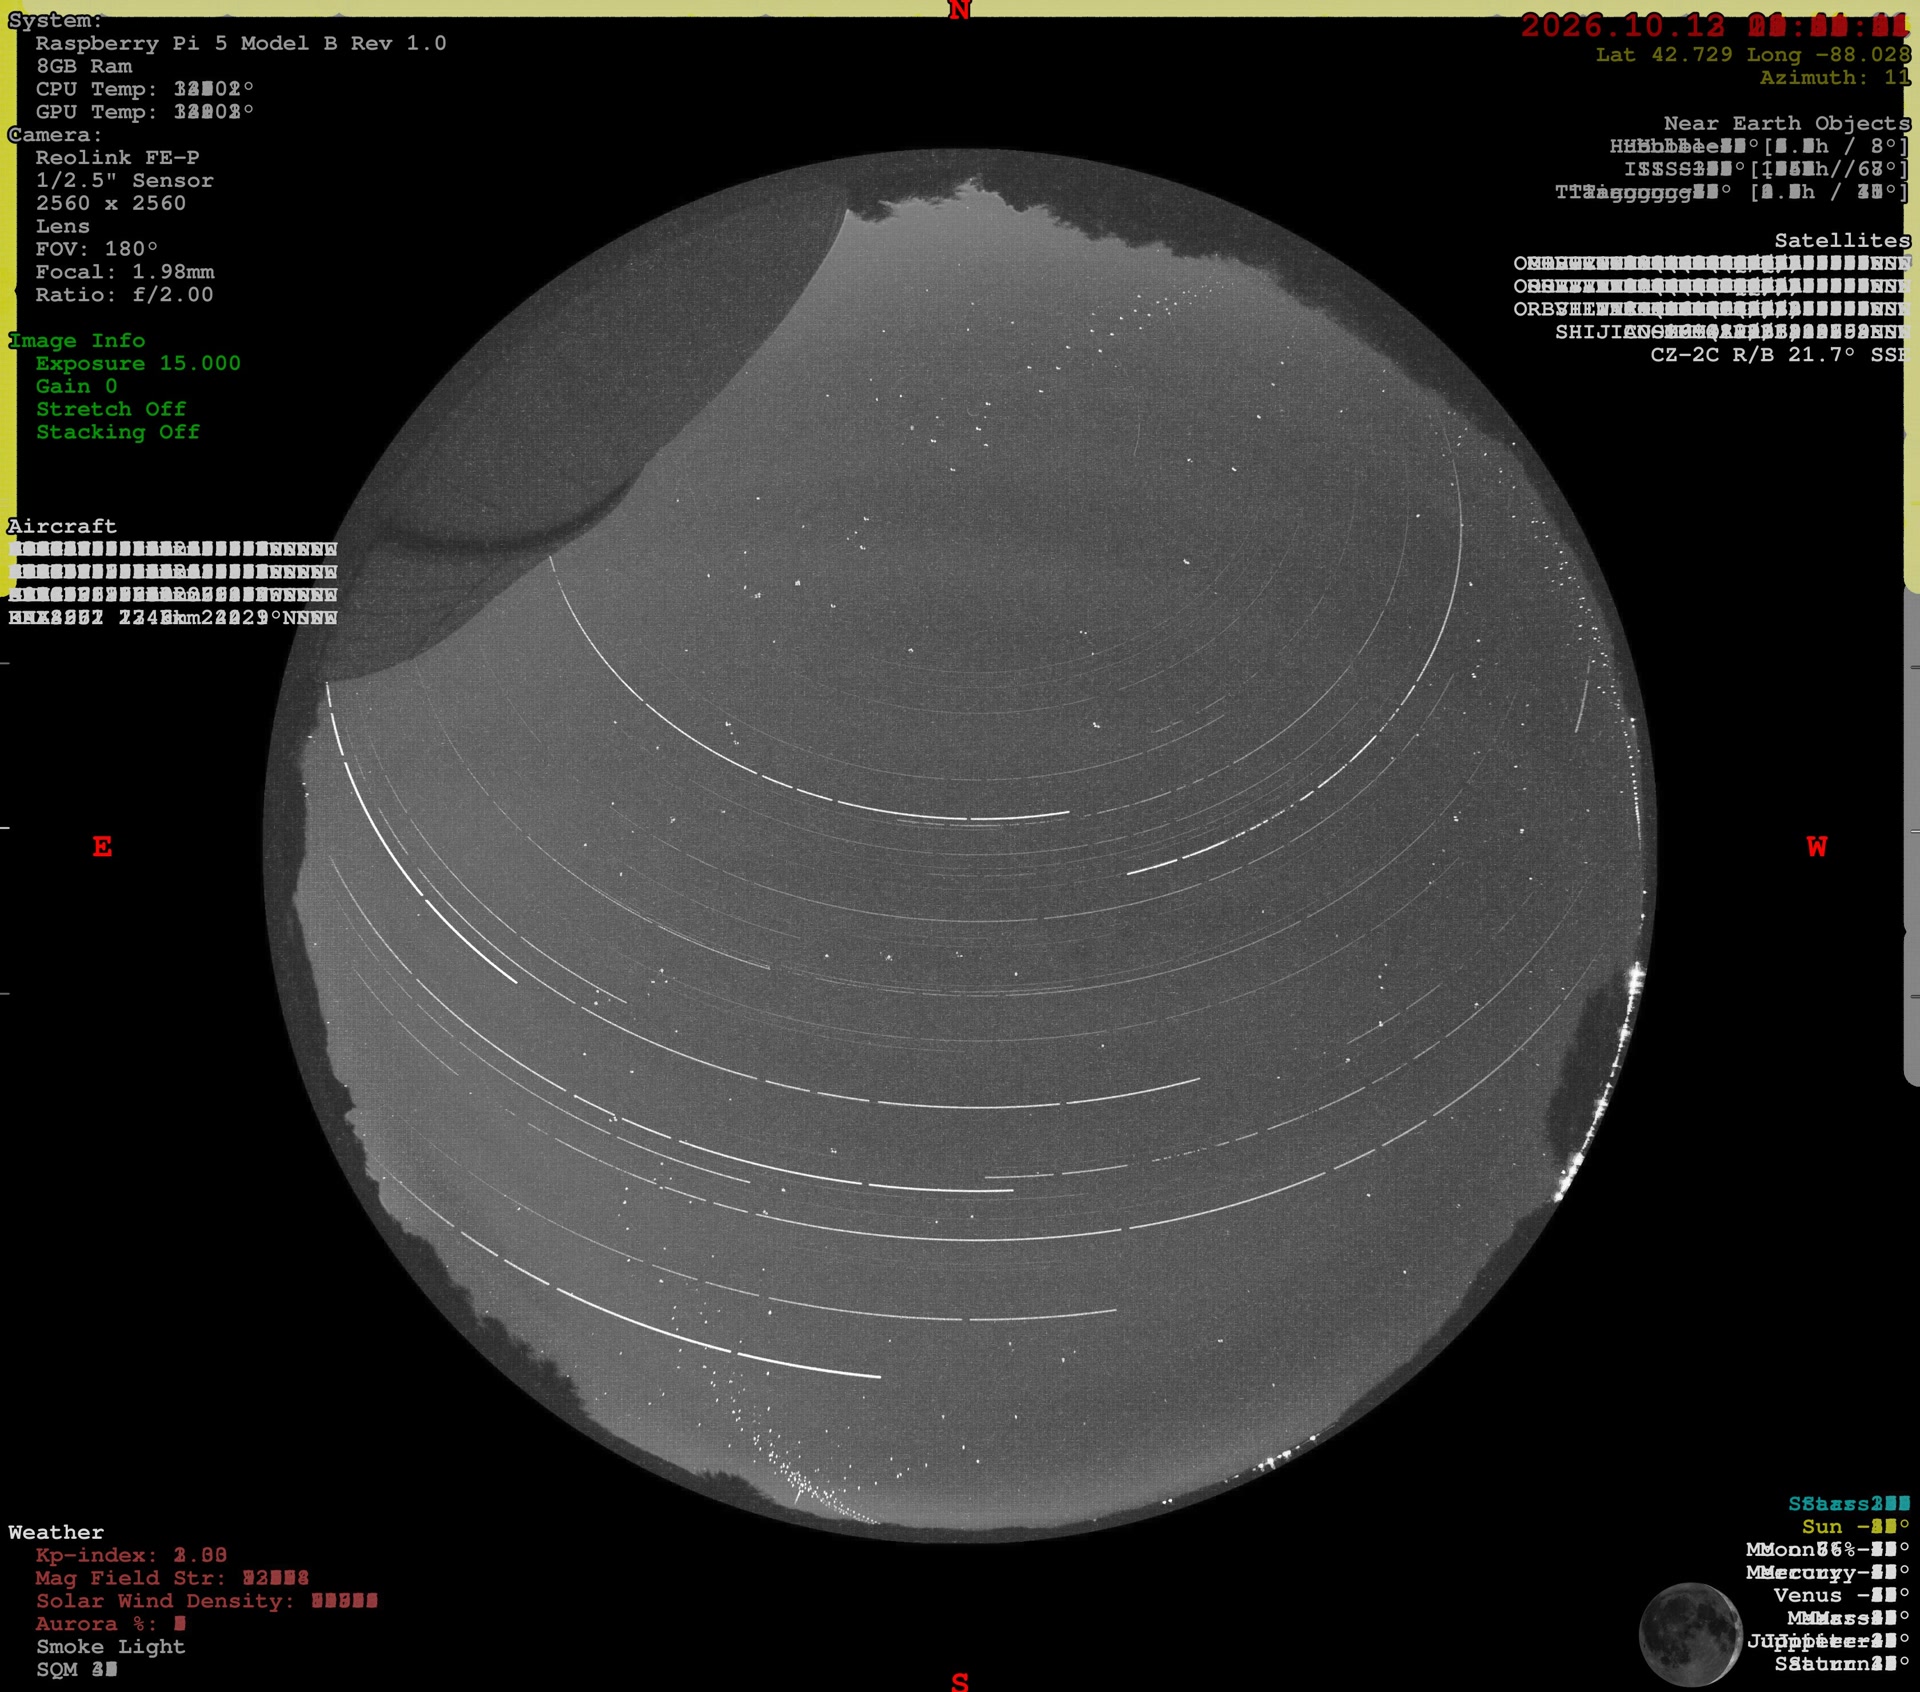Select the red E compass marker
Viewport: 1920px width, 1692px height.
point(102,847)
